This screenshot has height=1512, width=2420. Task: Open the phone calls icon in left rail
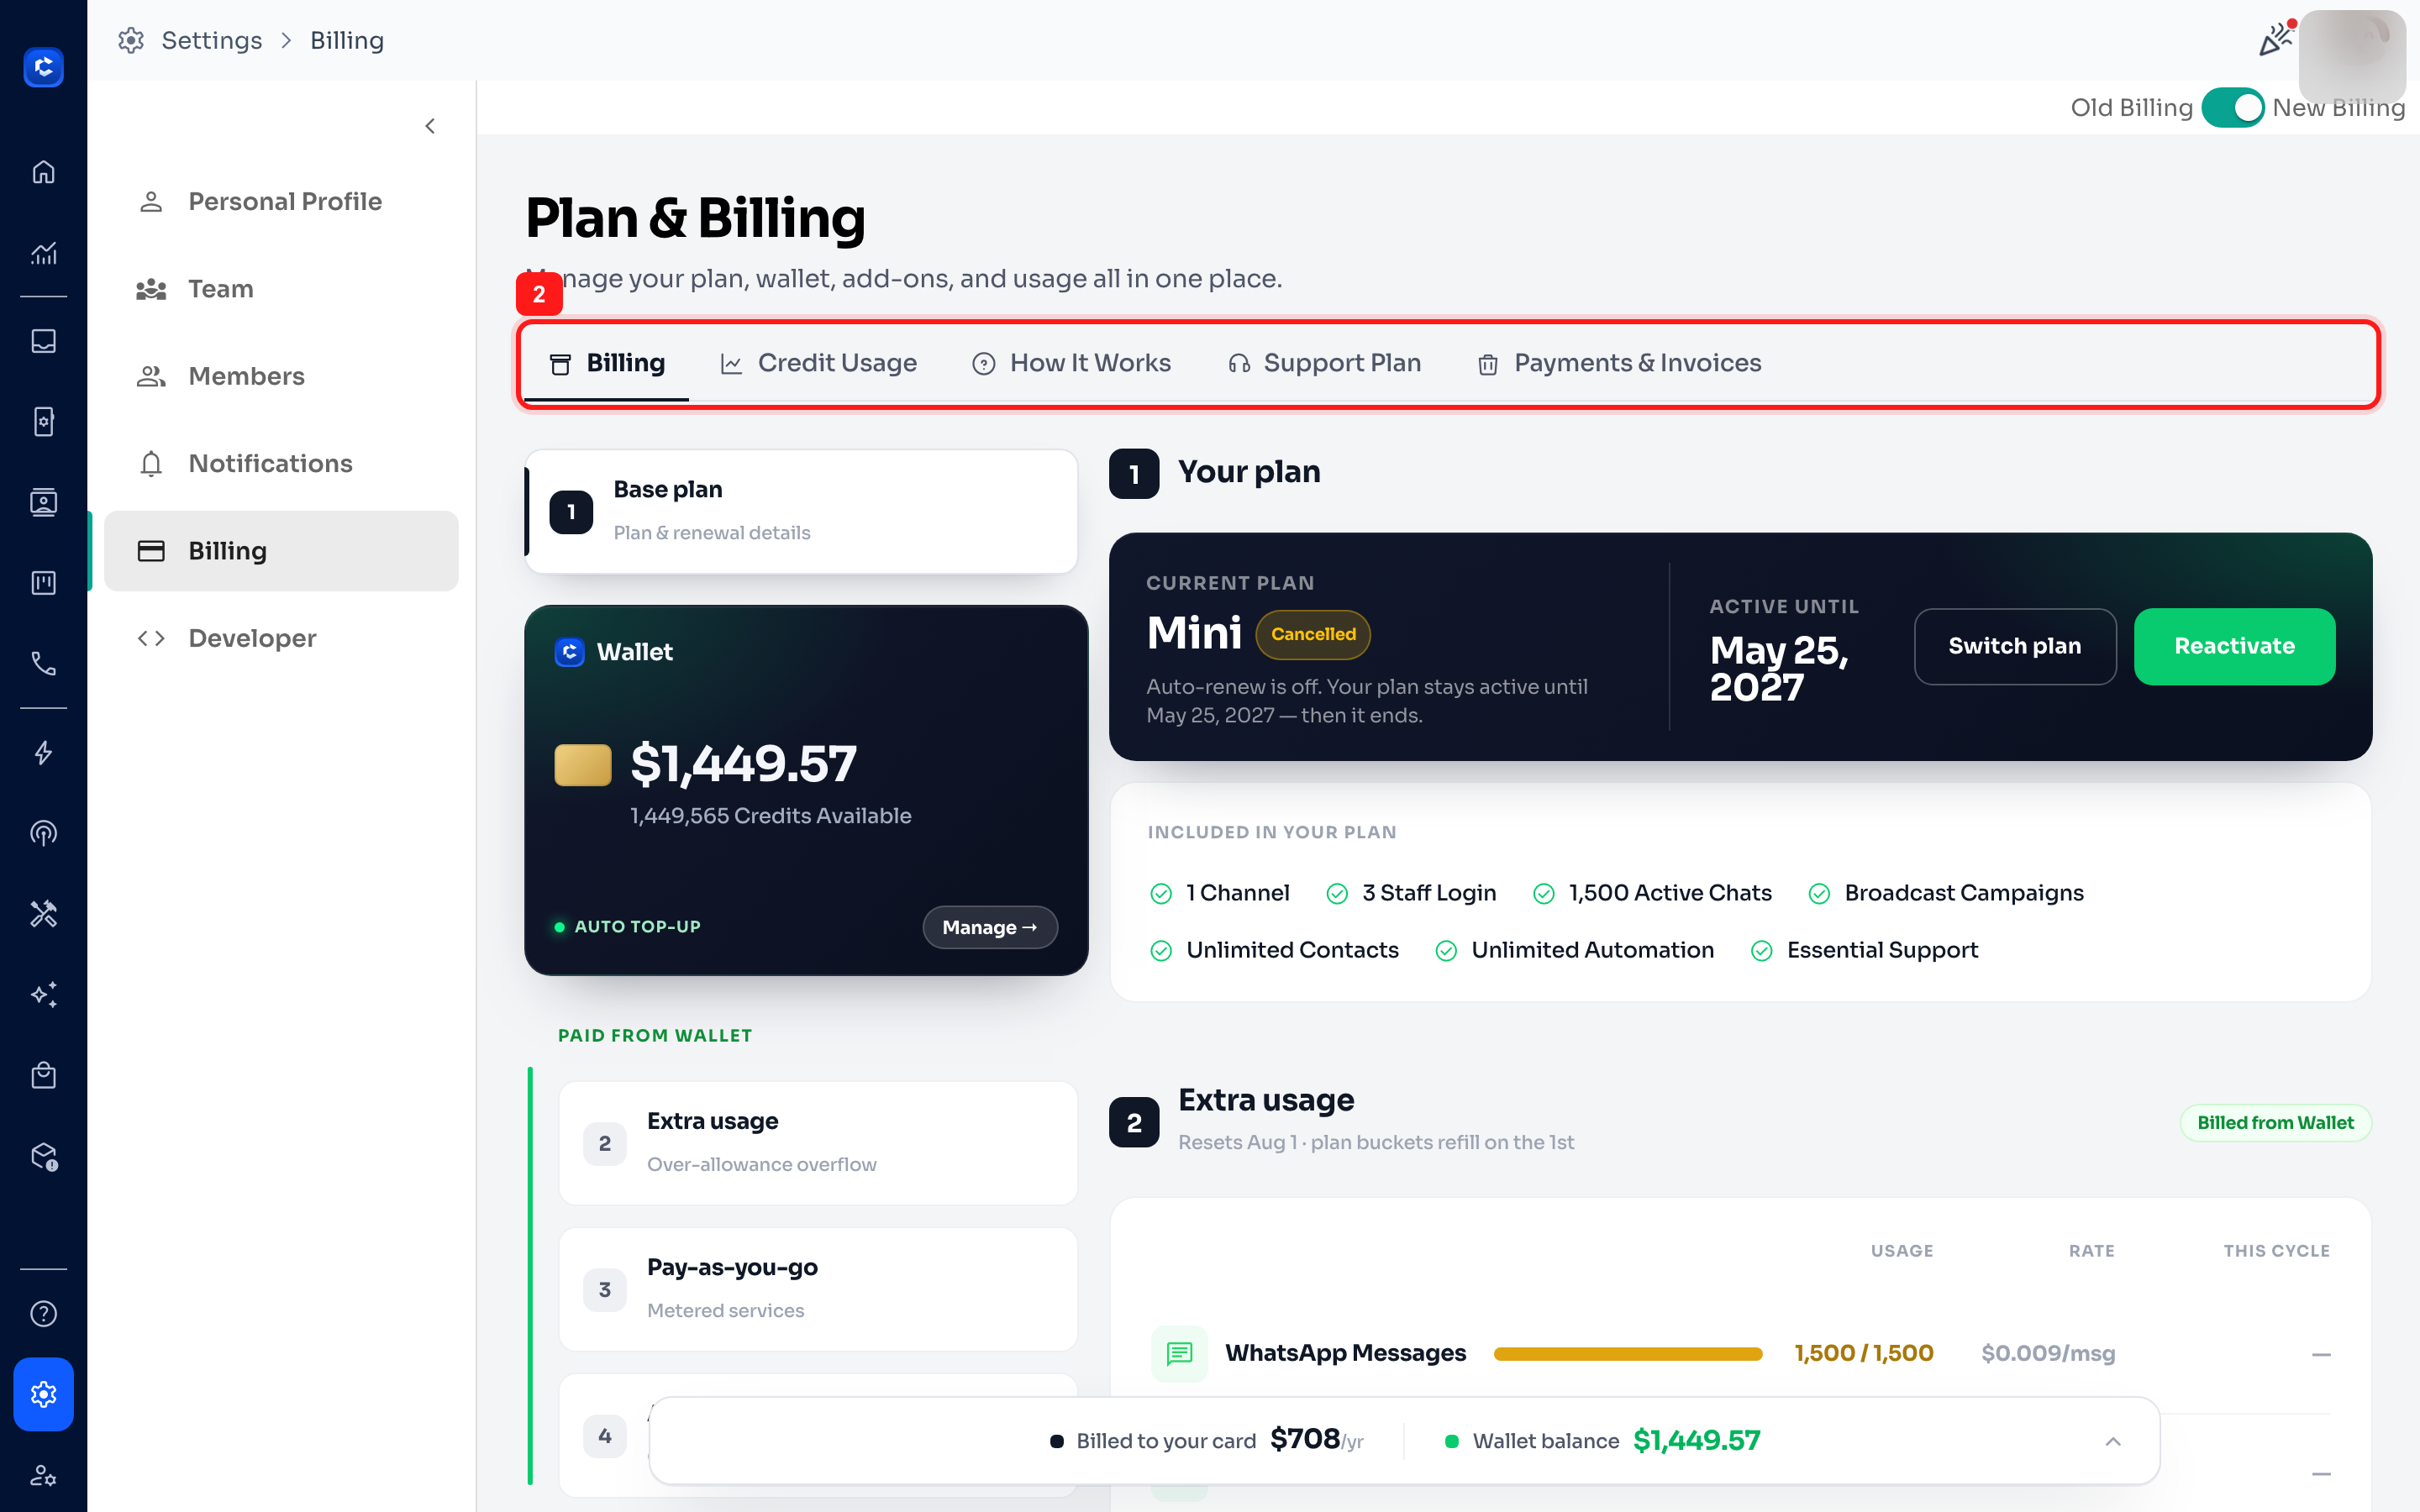tap(43, 663)
